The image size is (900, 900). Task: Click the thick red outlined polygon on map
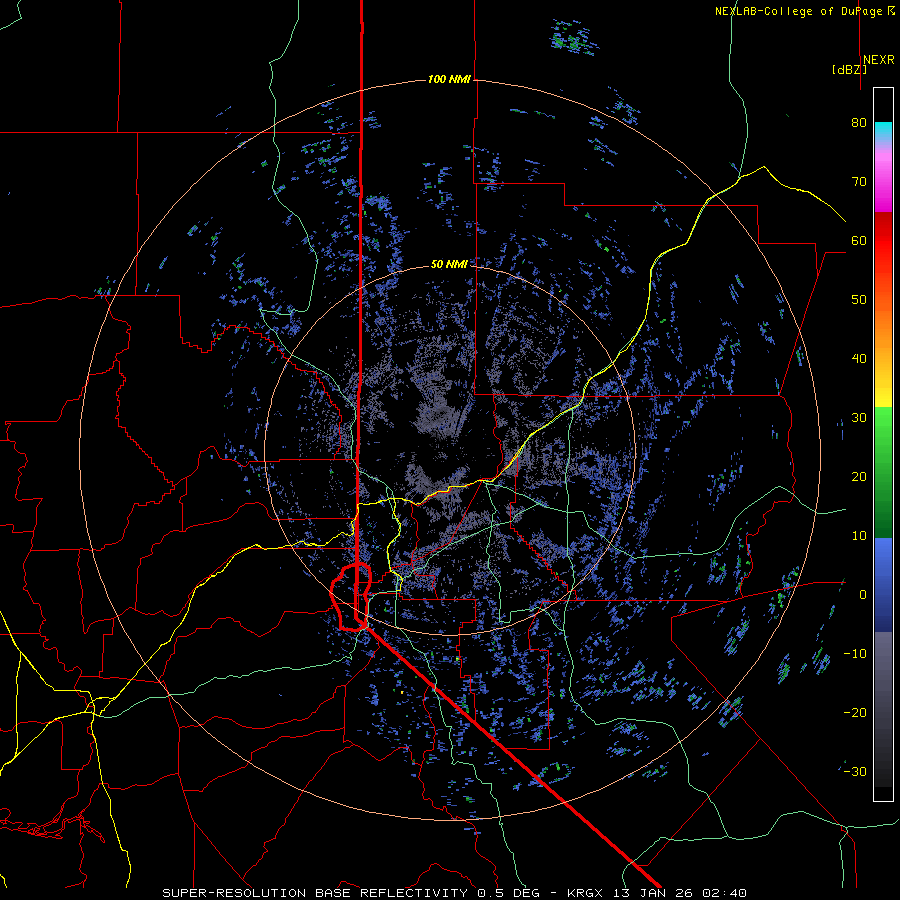[351, 597]
